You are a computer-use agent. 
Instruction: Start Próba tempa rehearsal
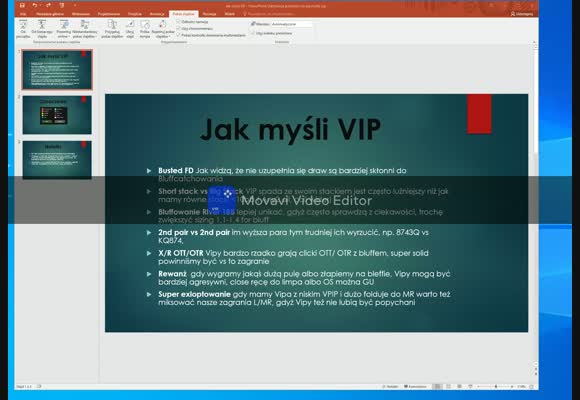coord(145,29)
